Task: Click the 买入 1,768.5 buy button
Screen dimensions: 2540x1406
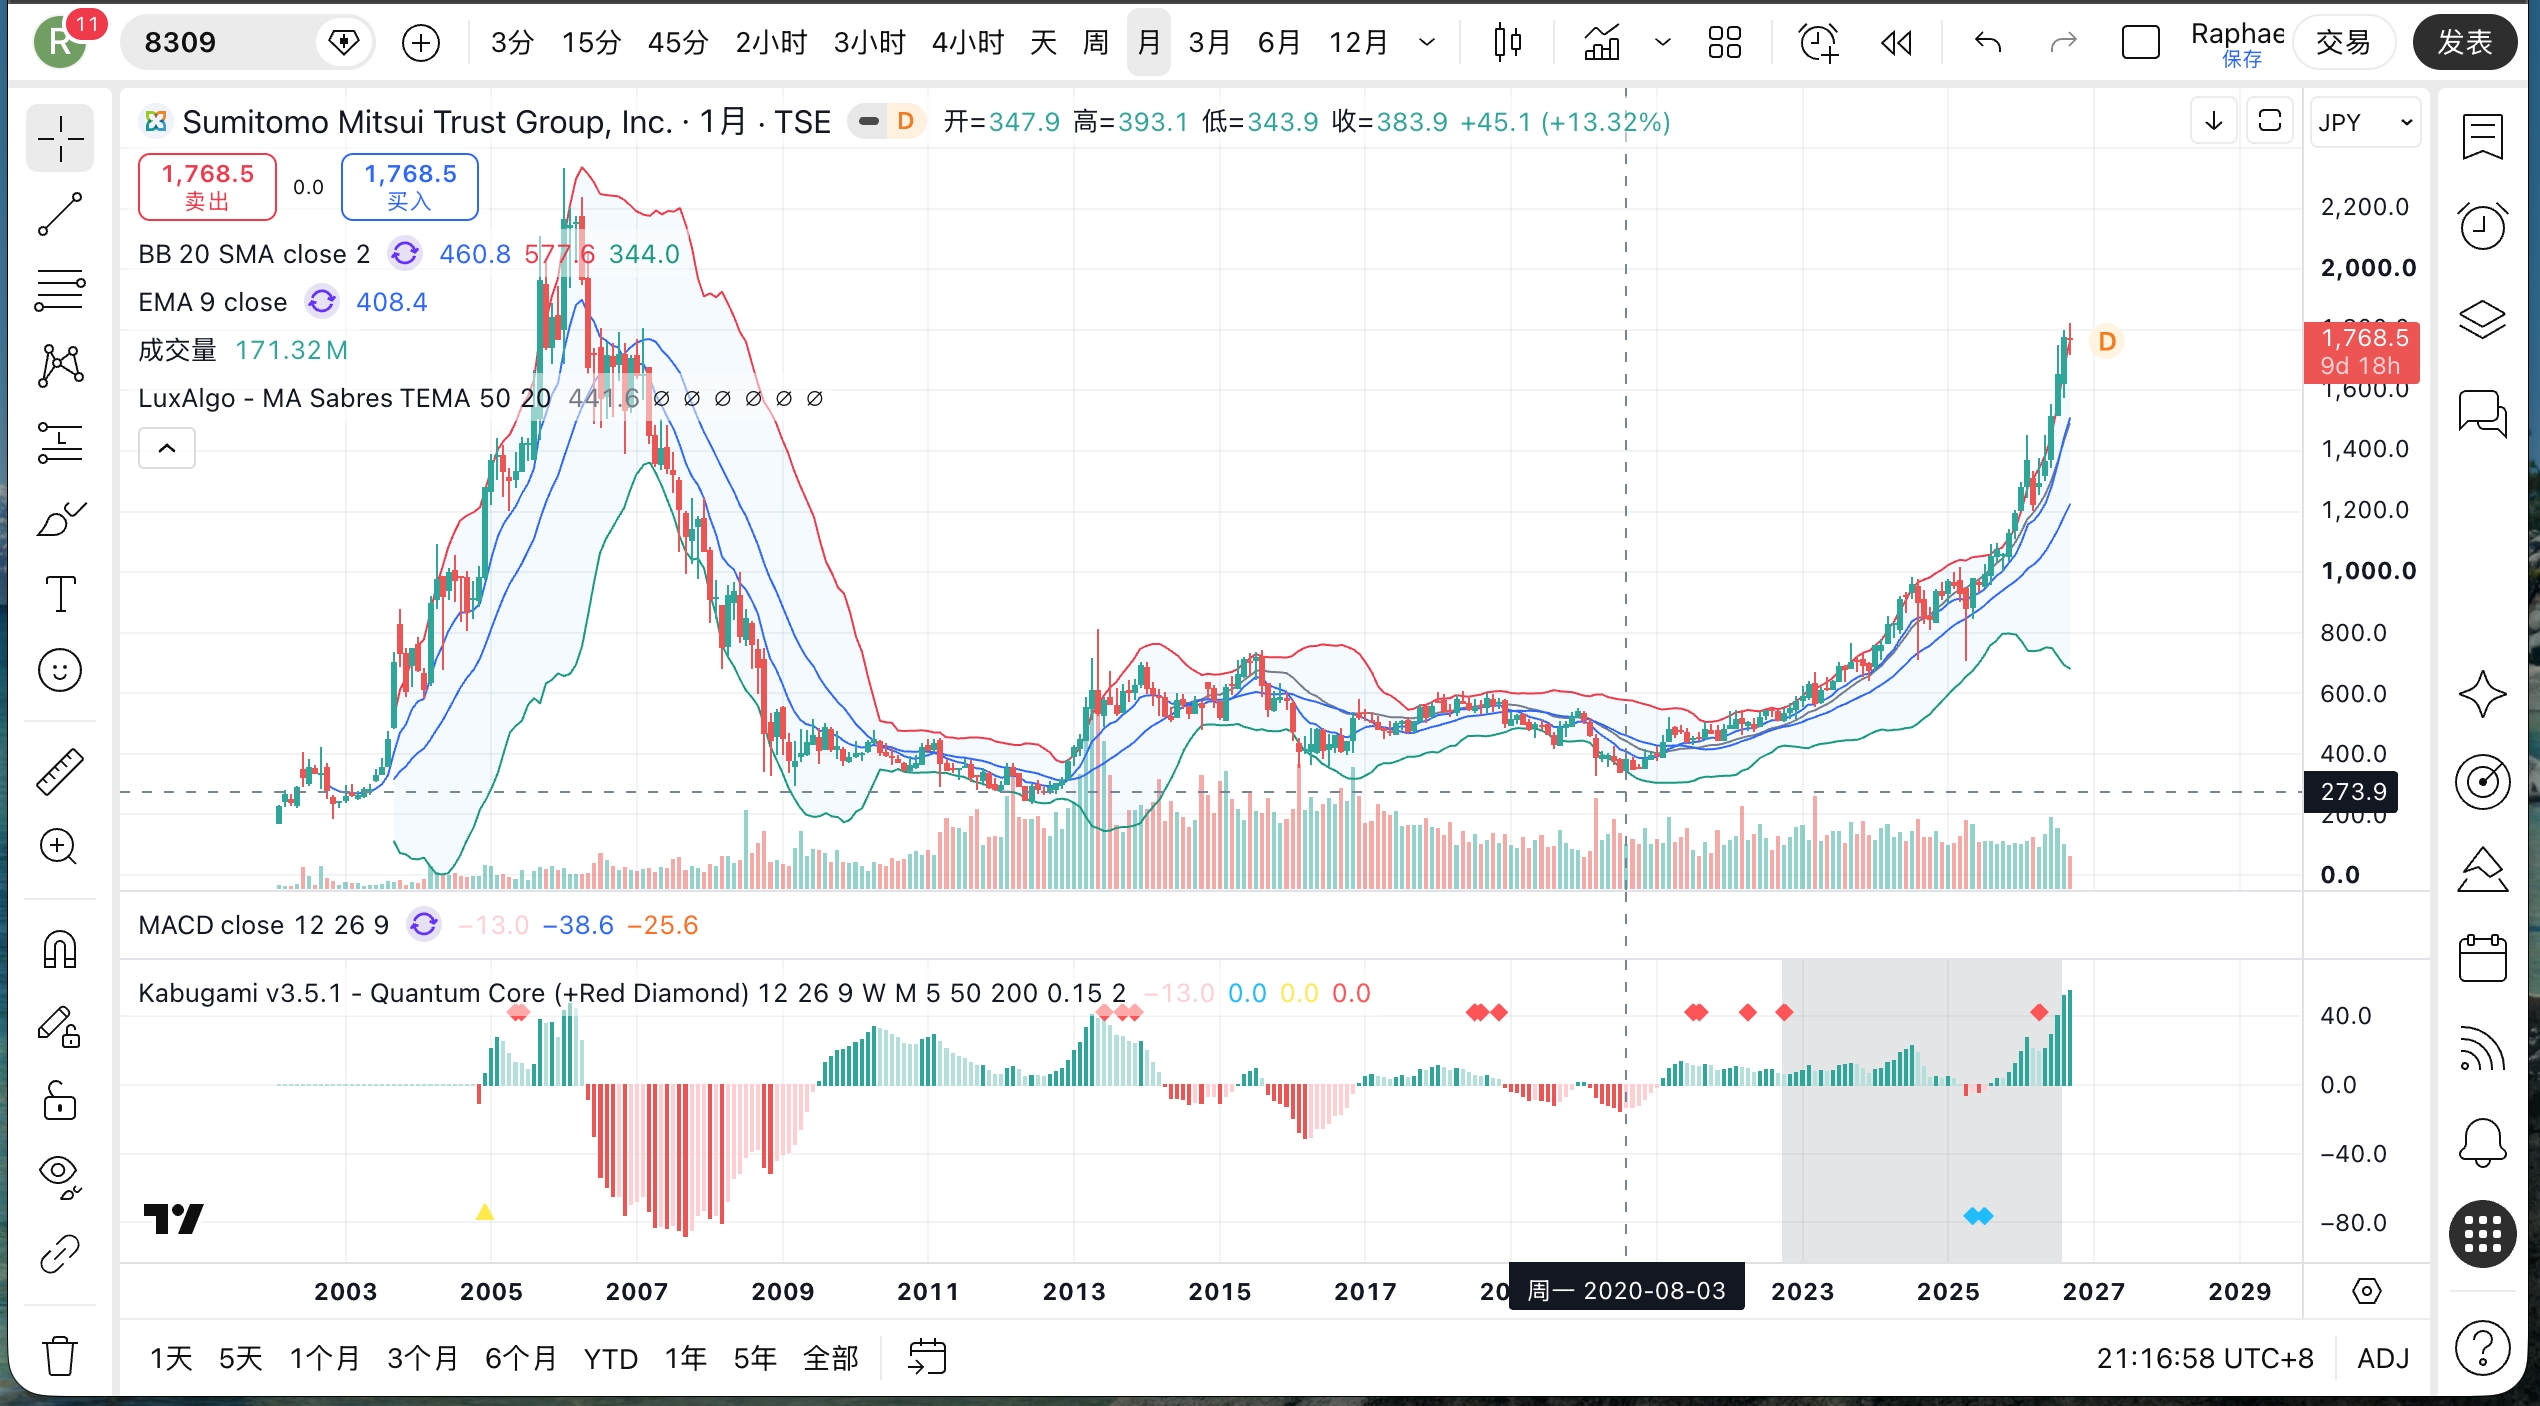Action: (x=410, y=187)
